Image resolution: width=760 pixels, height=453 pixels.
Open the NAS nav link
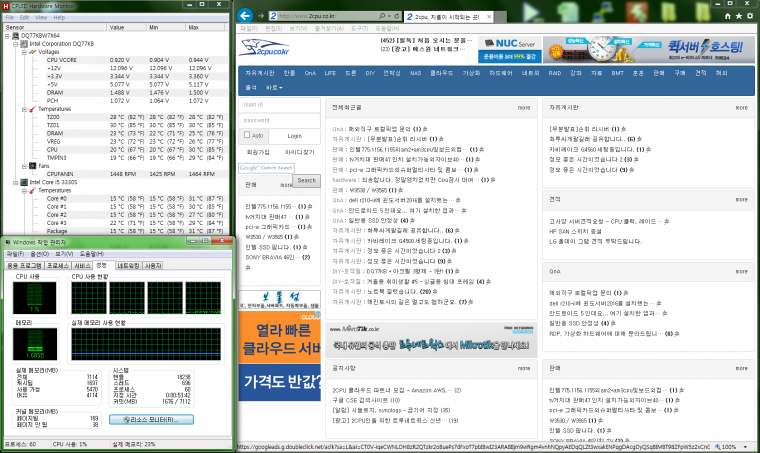pyautogui.click(x=415, y=73)
